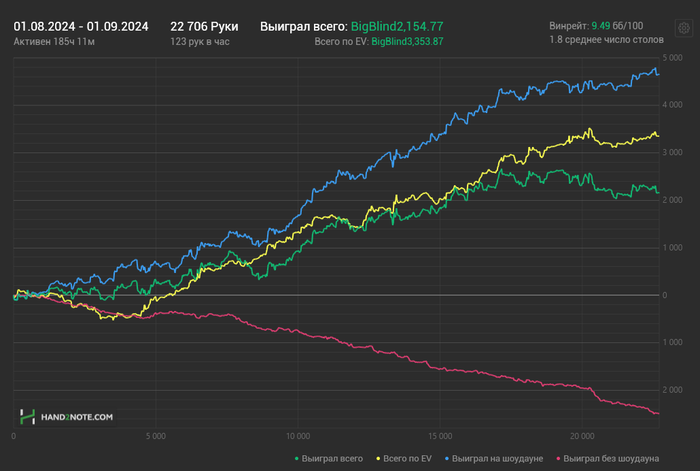Click the 20 000 x-axis label
700x471 pixels.
coord(582,436)
